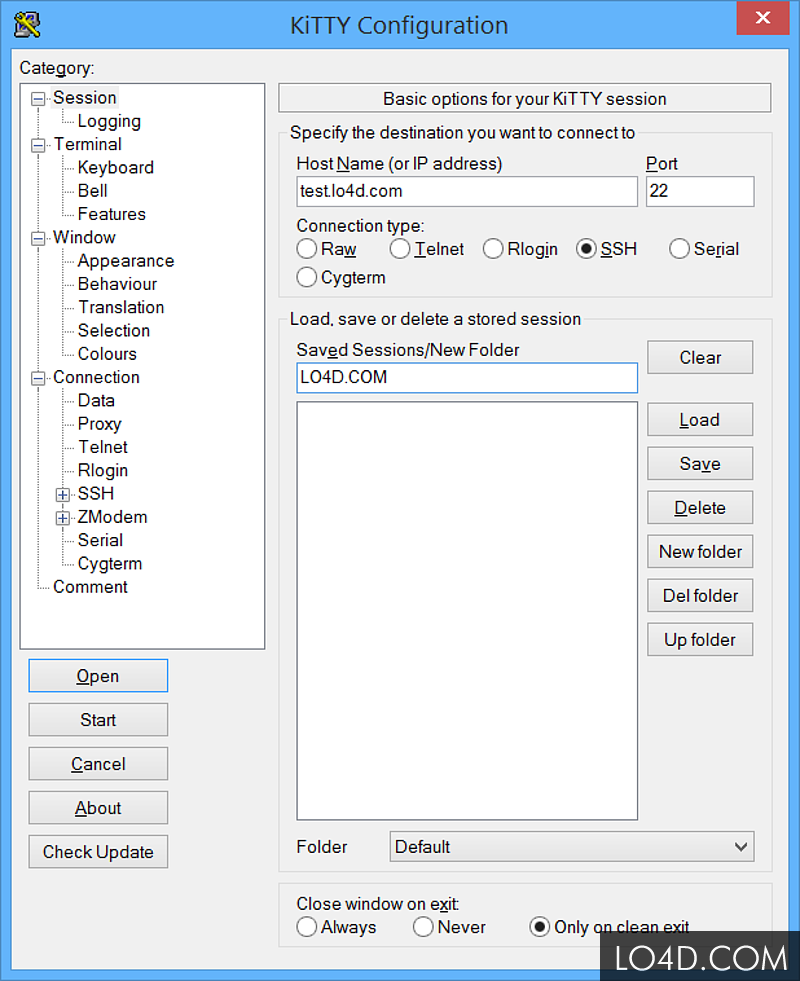The height and width of the screenshot is (981, 800).
Task: Click the Open button to connect
Action: (98, 676)
